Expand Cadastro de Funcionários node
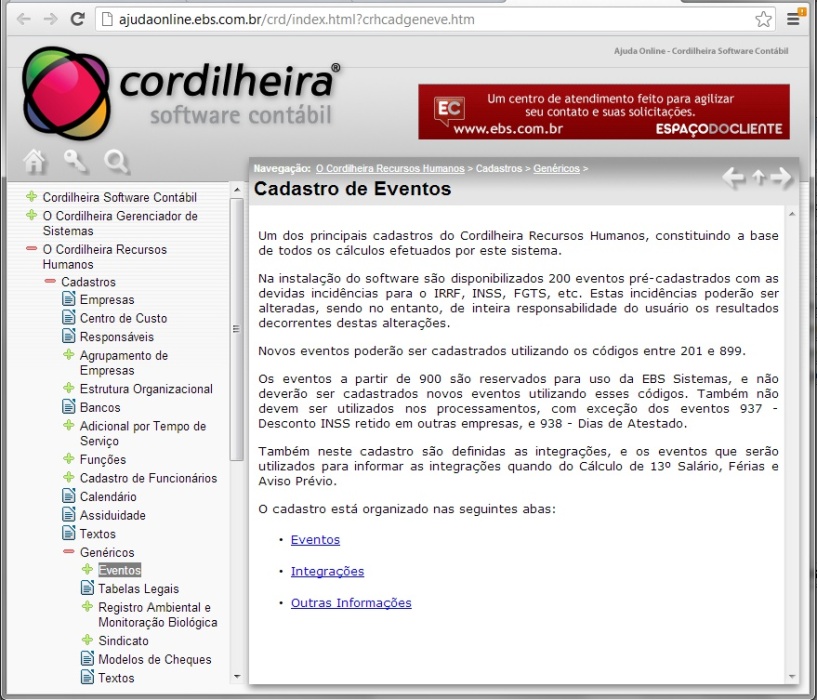Image resolution: width=817 pixels, height=700 pixels. (x=69, y=477)
